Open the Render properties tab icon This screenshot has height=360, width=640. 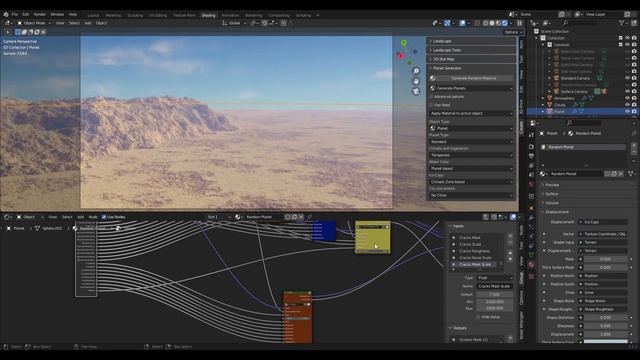(x=531, y=147)
